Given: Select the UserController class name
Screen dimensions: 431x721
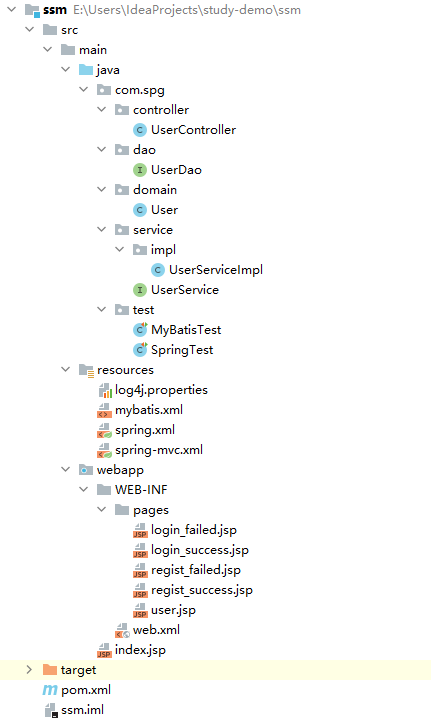Looking at the screenshot, I should (193, 130).
